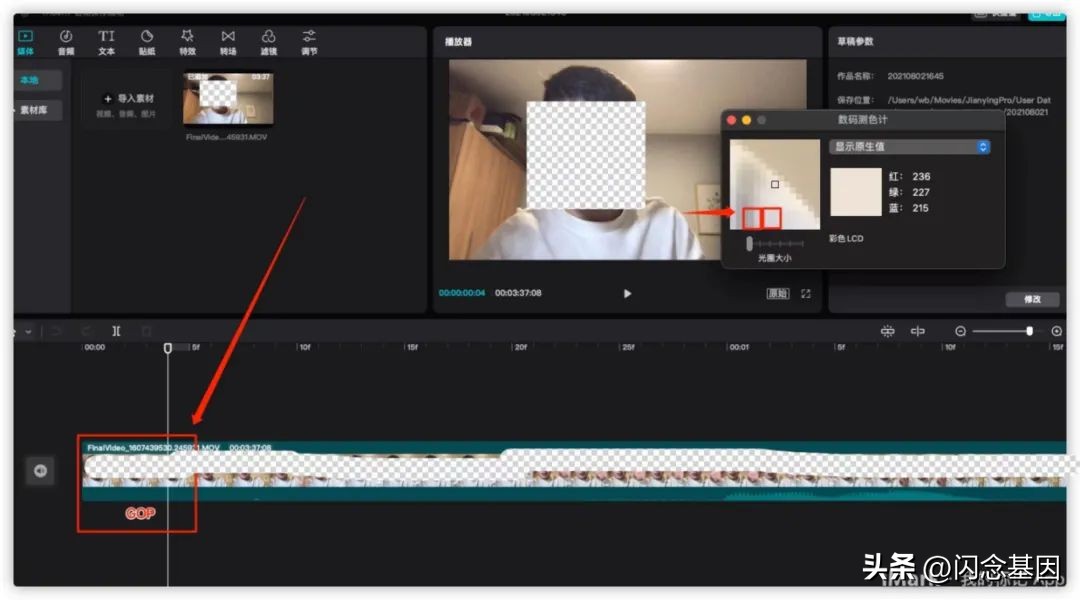Expand the dropdown arrow next to the timeline toolbar
The image size is (1080, 600).
point(27,331)
